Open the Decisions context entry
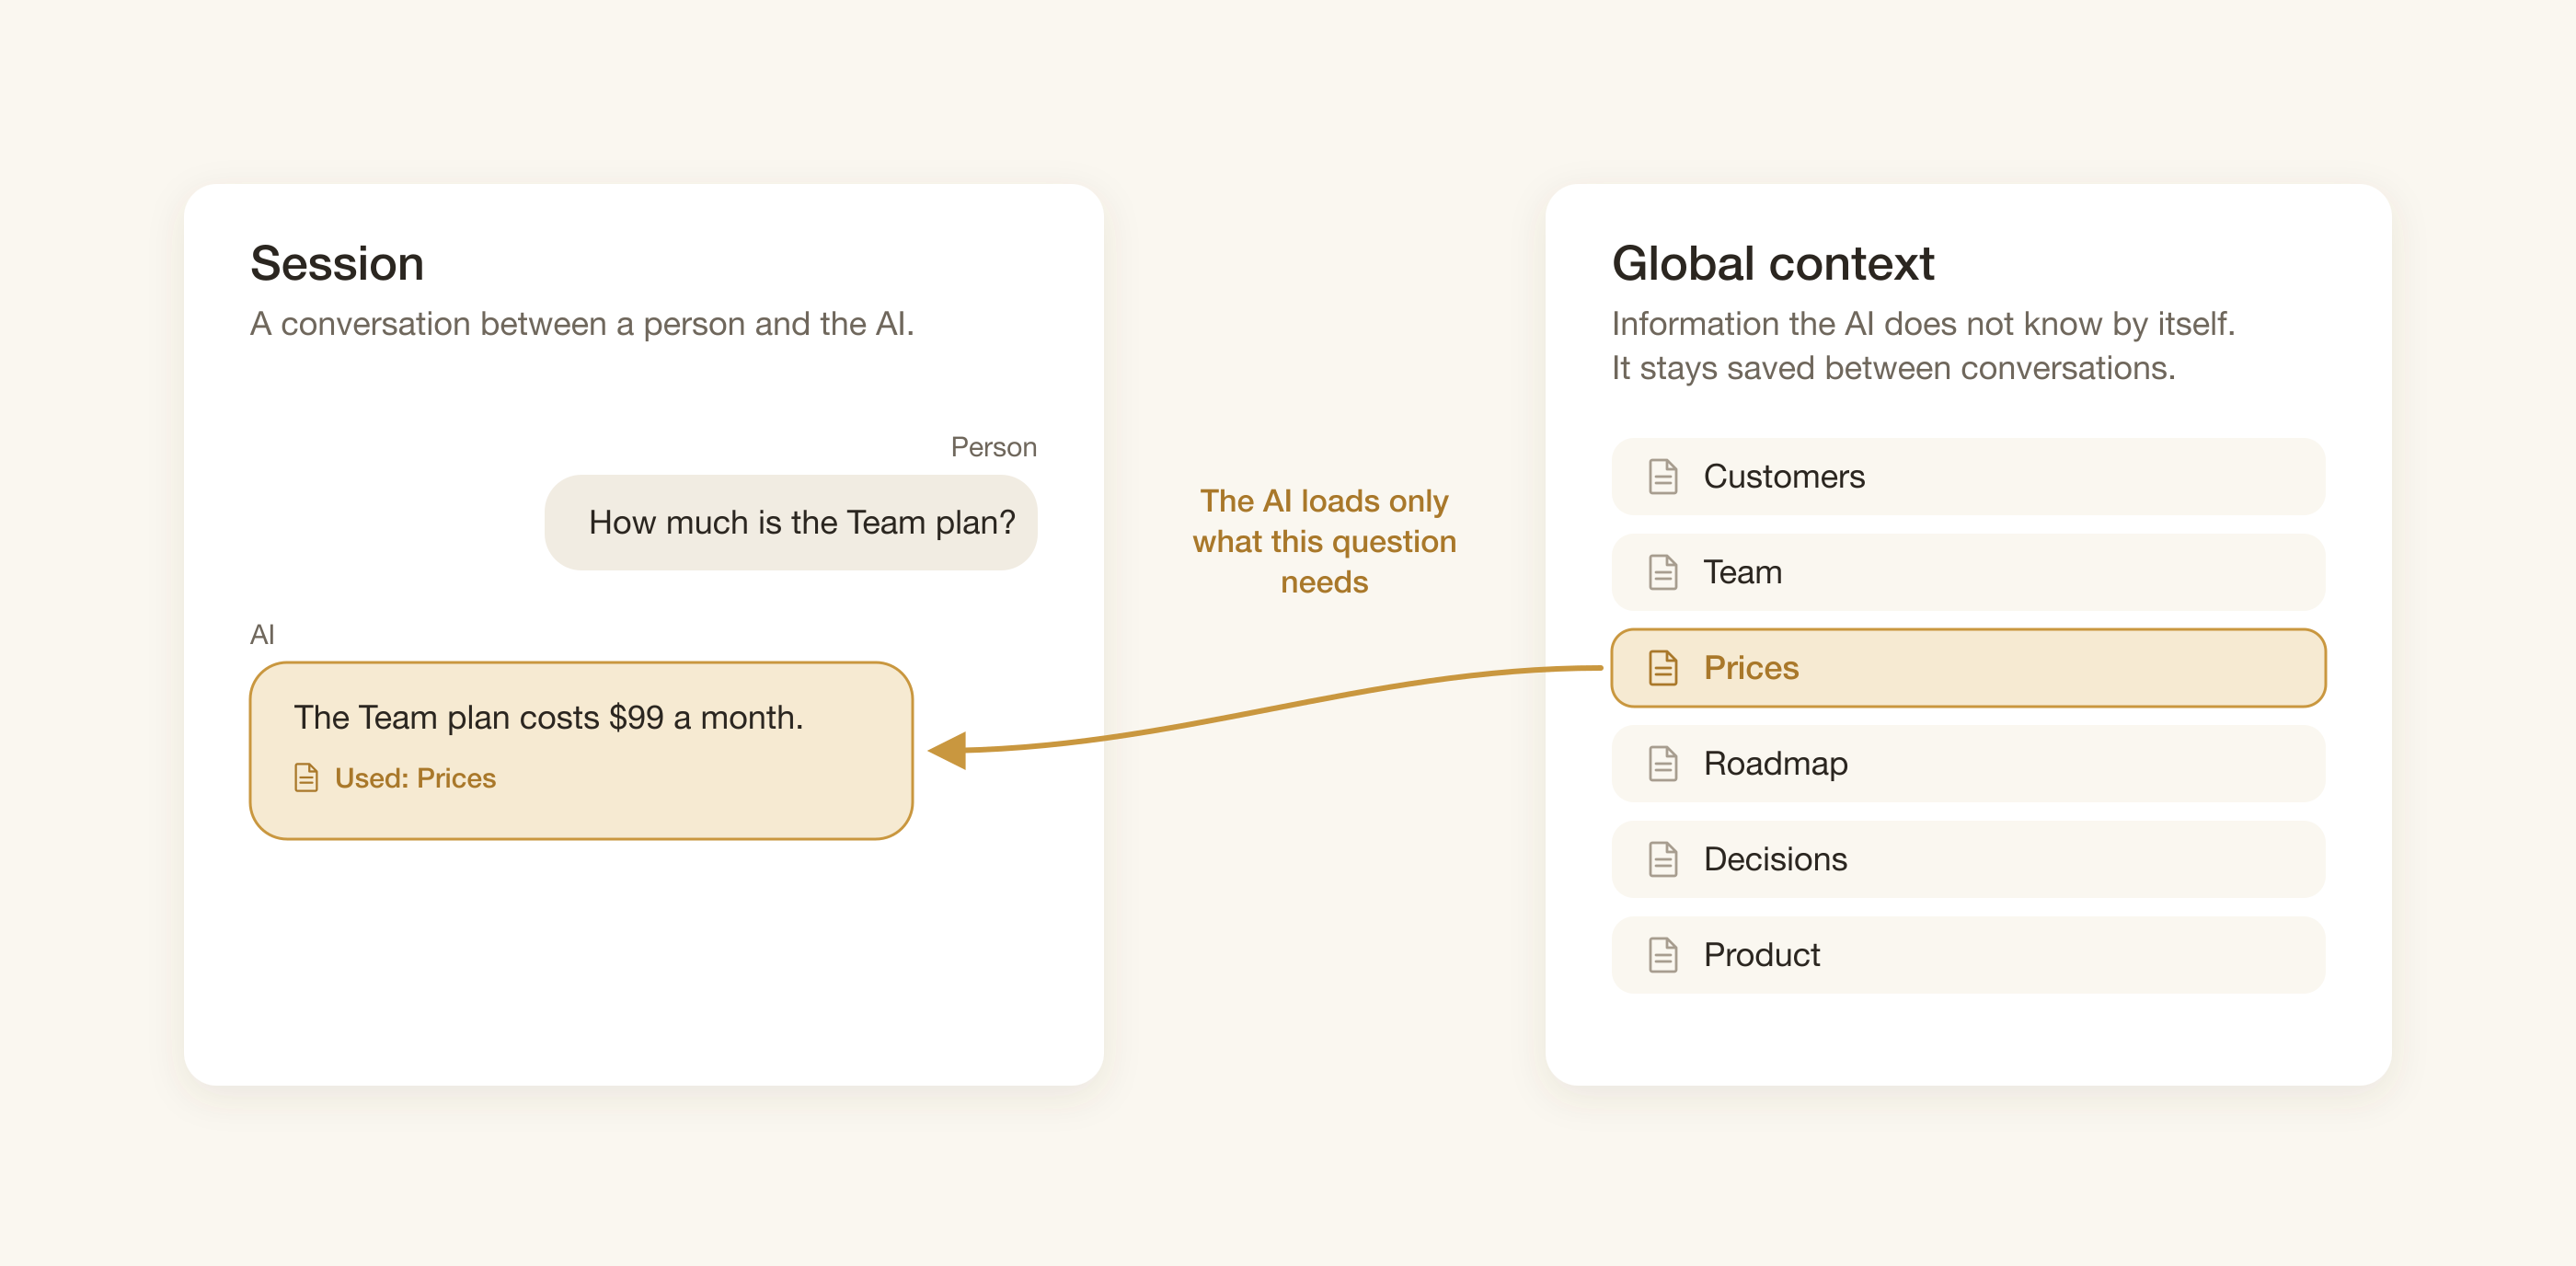Image resolution: width=2576 pixels, height=1266 pixels. pyautogui.click(x=1967, y=859)
